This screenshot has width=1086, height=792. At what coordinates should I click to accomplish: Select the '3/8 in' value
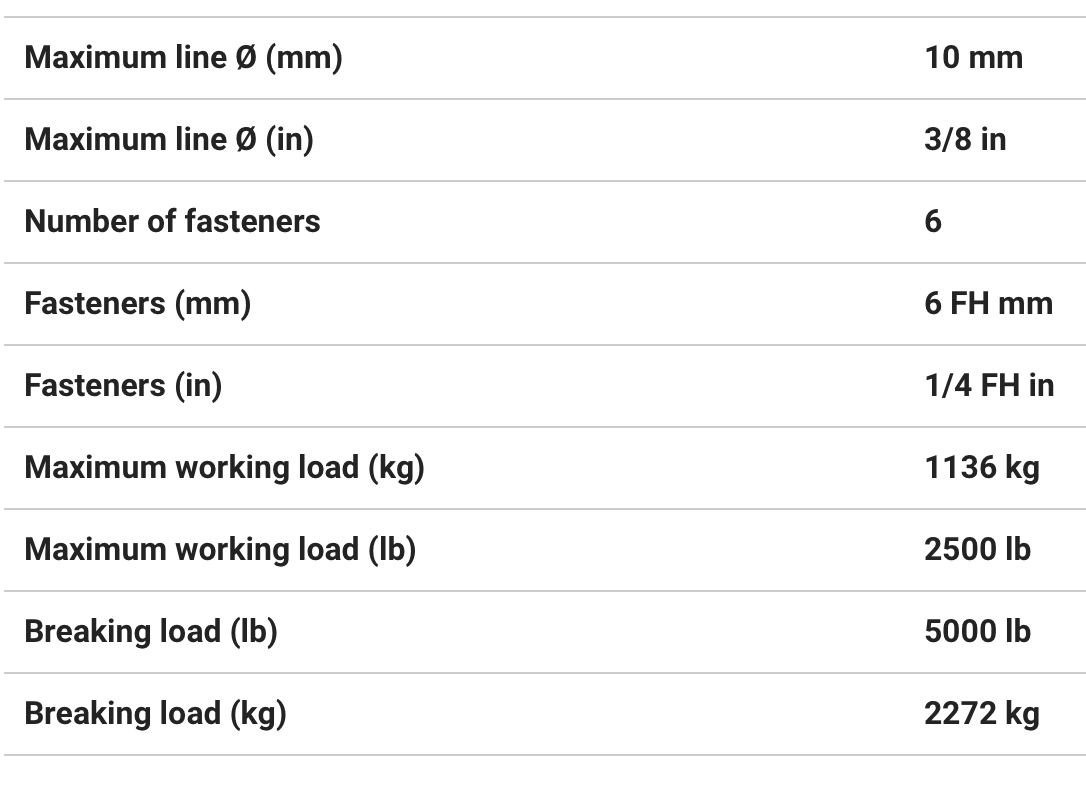point(965,140)
